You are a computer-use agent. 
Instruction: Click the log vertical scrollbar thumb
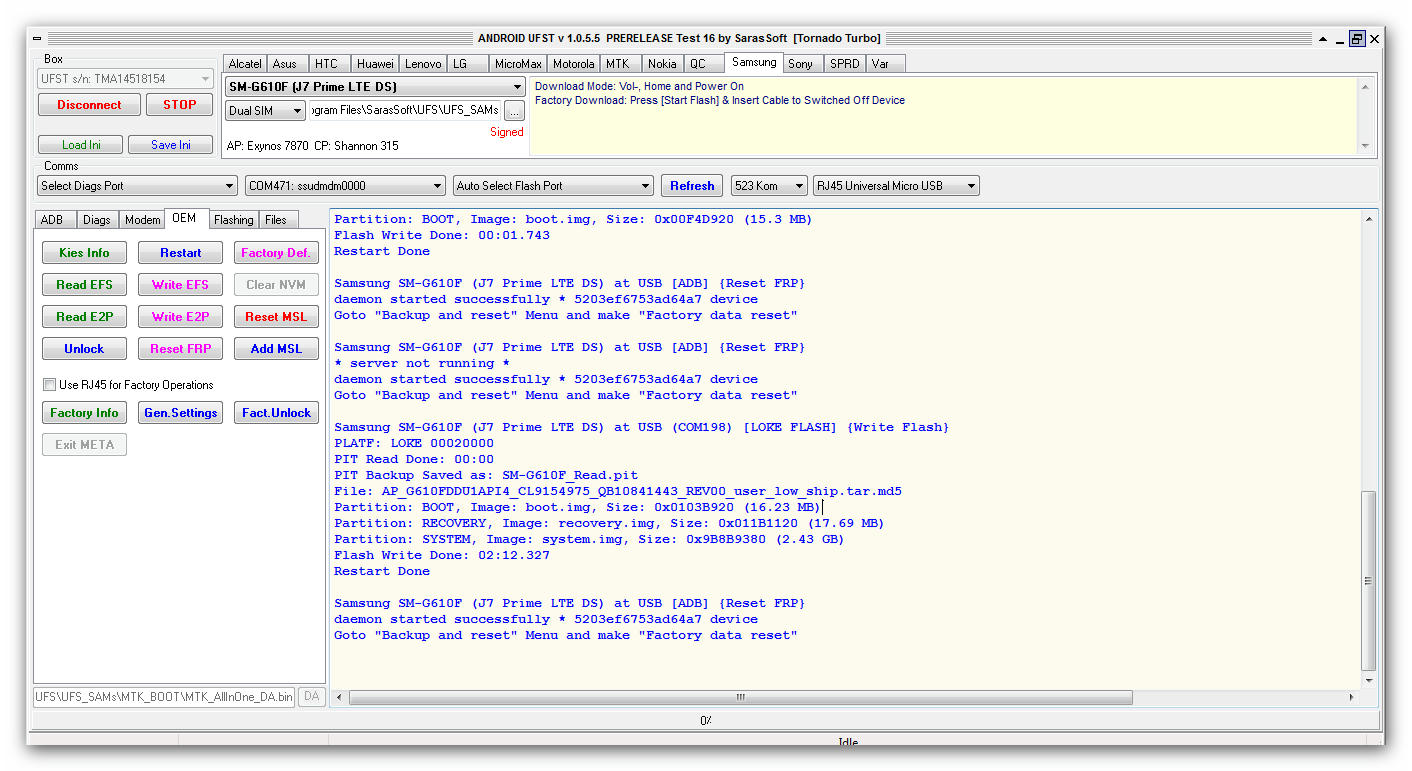click(1369, 581)
